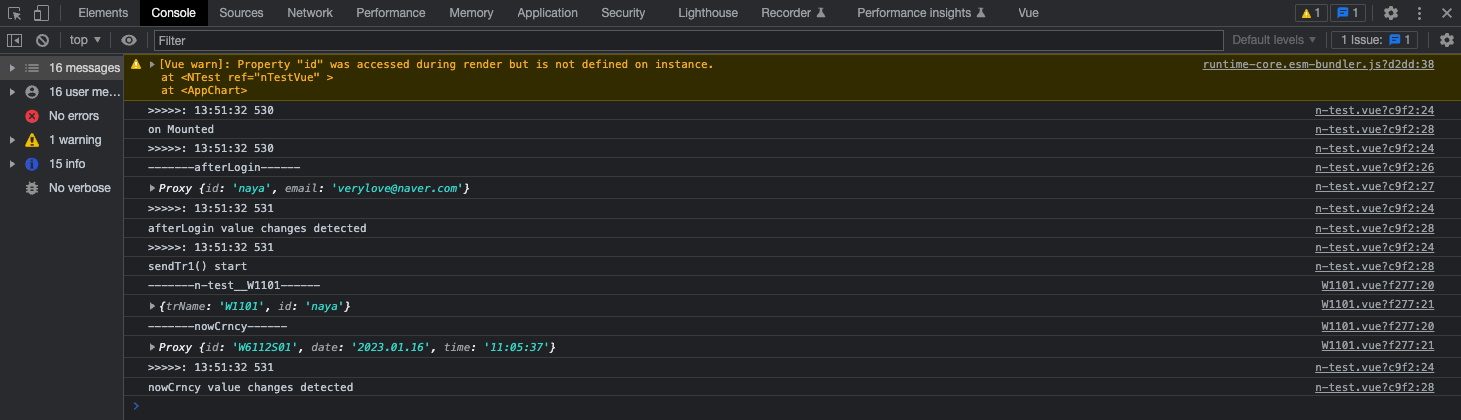This screenshot has width=1461, height=420.
Task: Open W1101.vue:21 link beside trName object
Action: click(1378, 305)
